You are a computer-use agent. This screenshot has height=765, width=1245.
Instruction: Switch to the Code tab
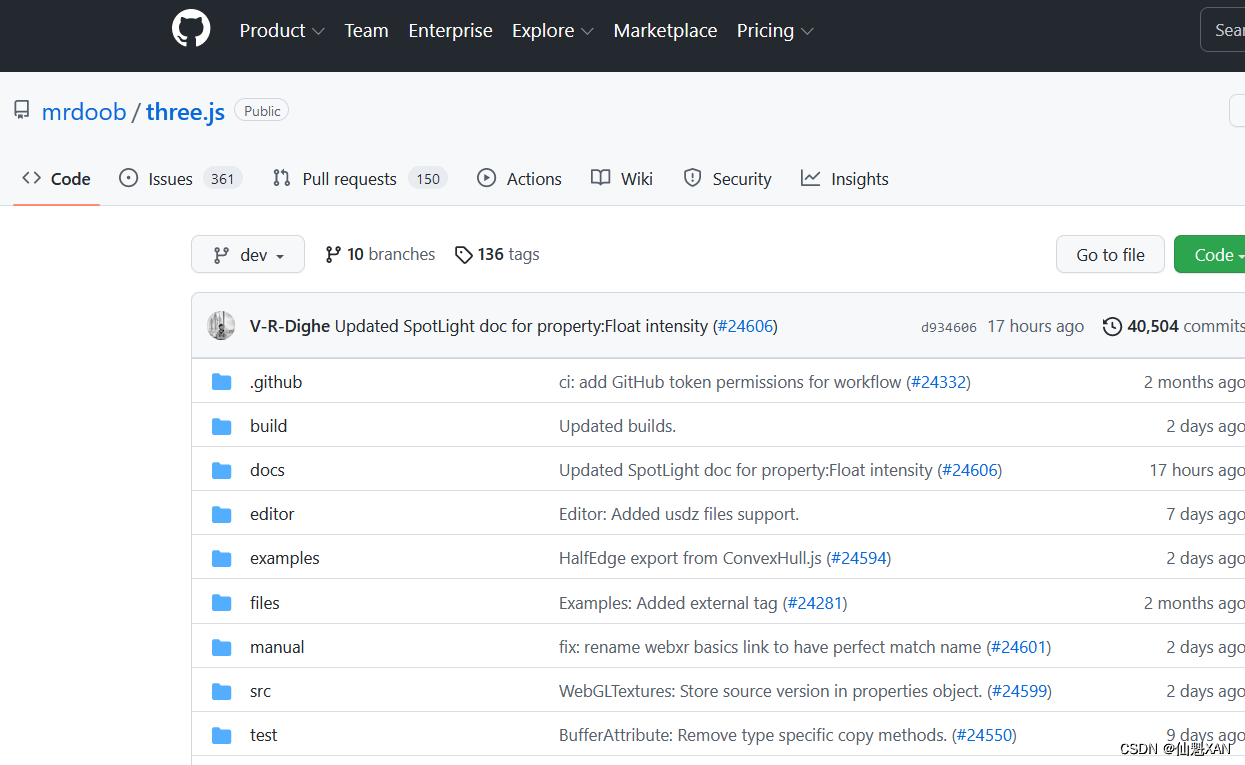coord(56,179)
